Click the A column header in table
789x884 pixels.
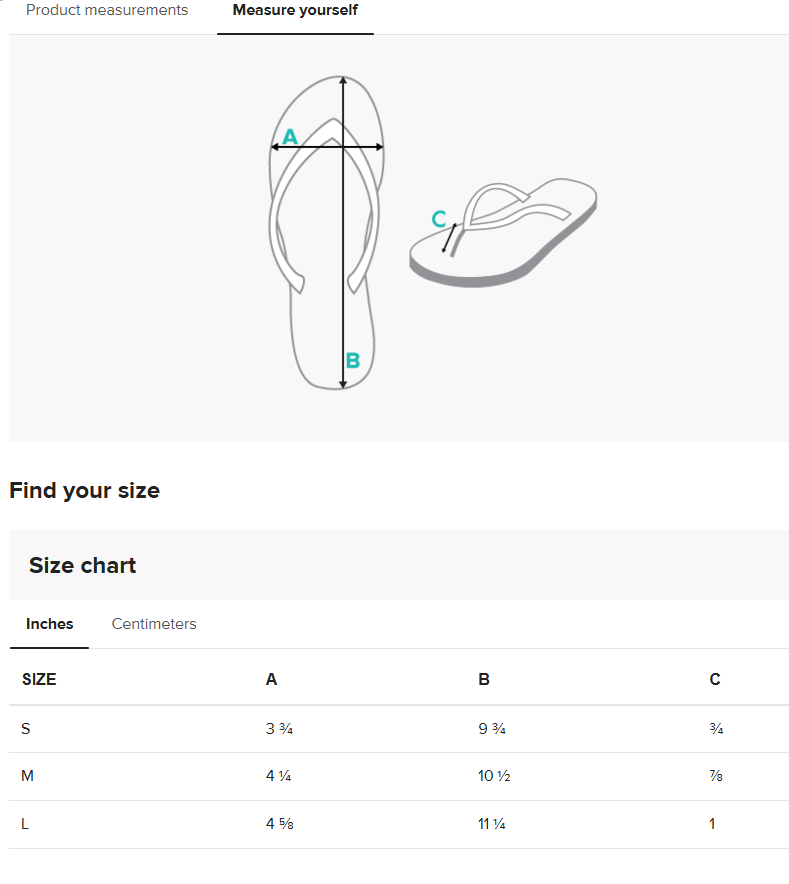271,680
